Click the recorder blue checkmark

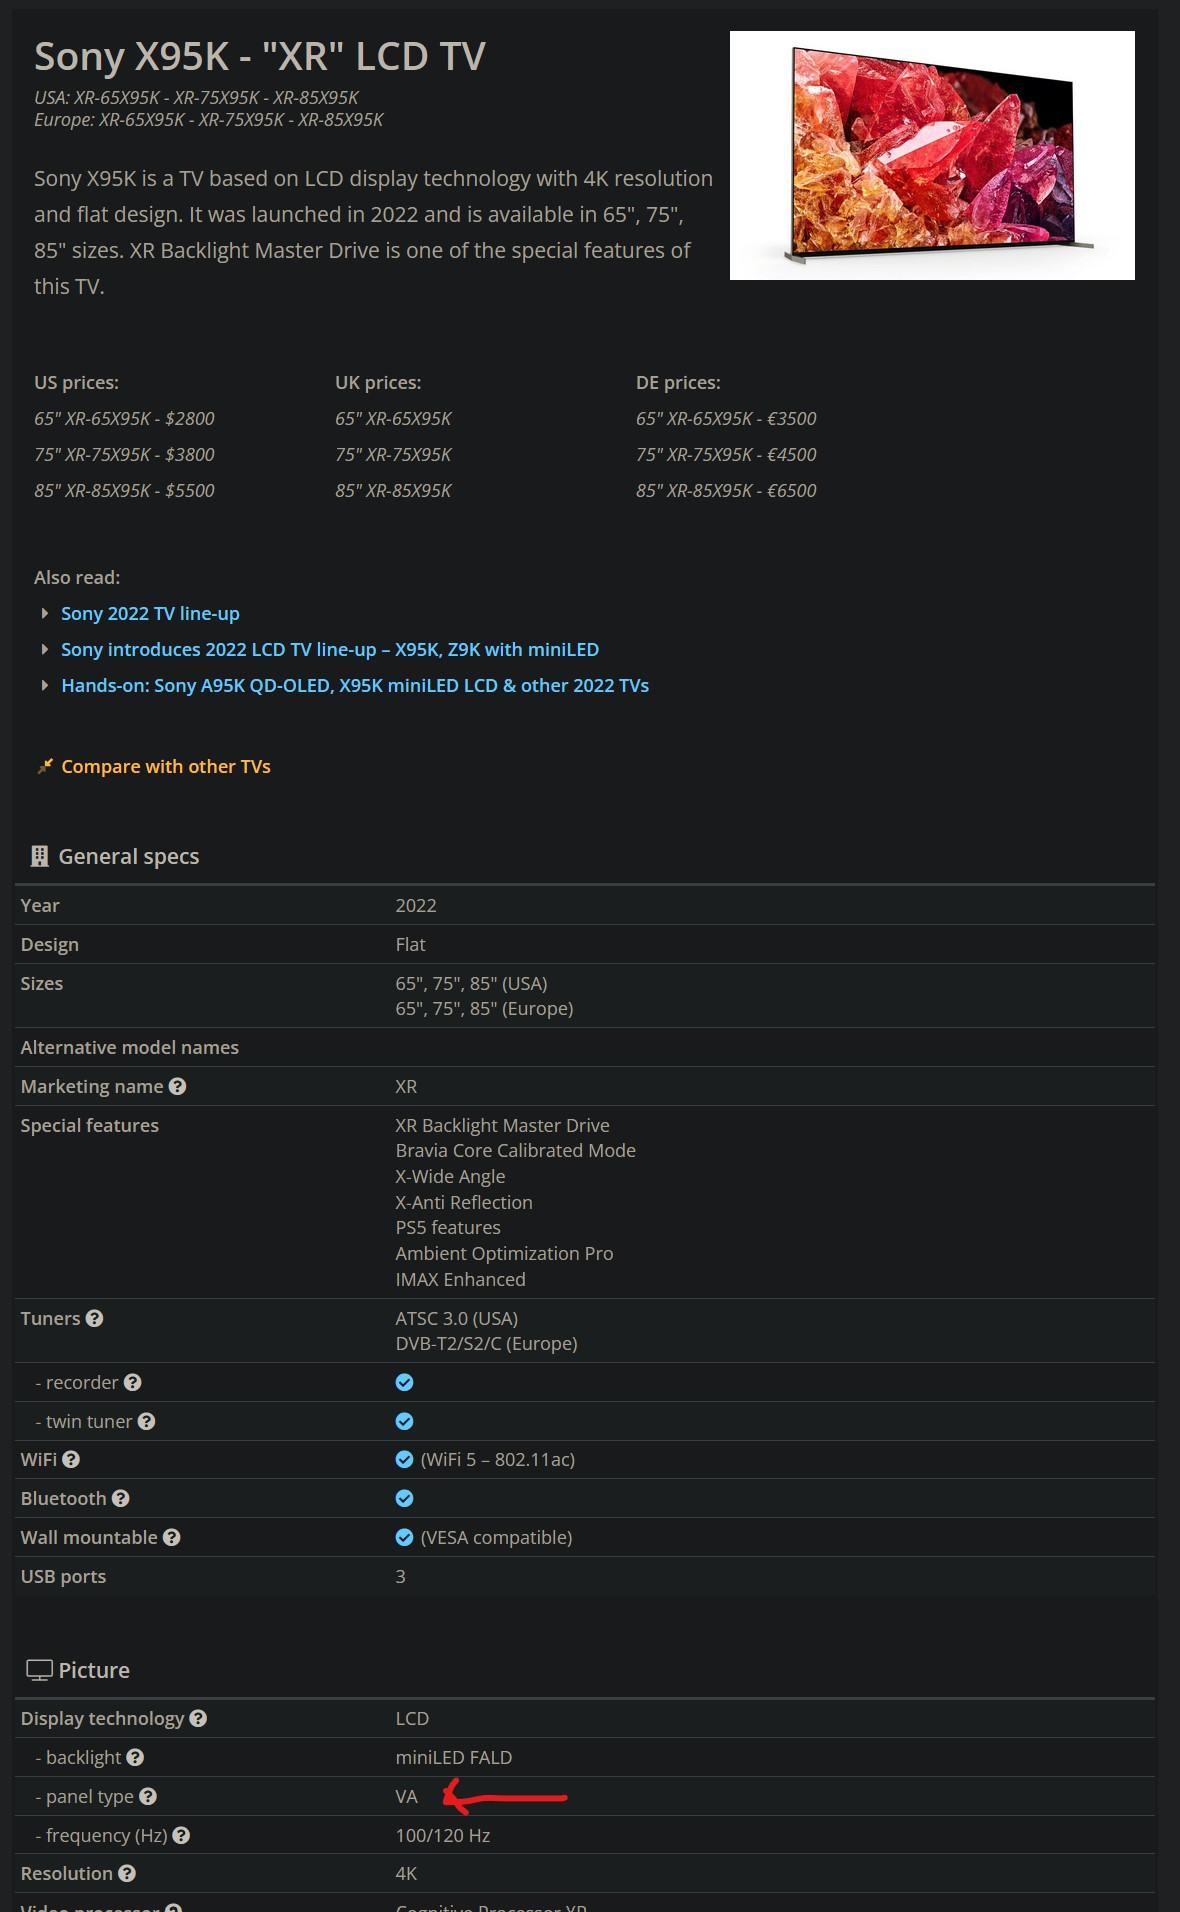(x=404, y=1382)
